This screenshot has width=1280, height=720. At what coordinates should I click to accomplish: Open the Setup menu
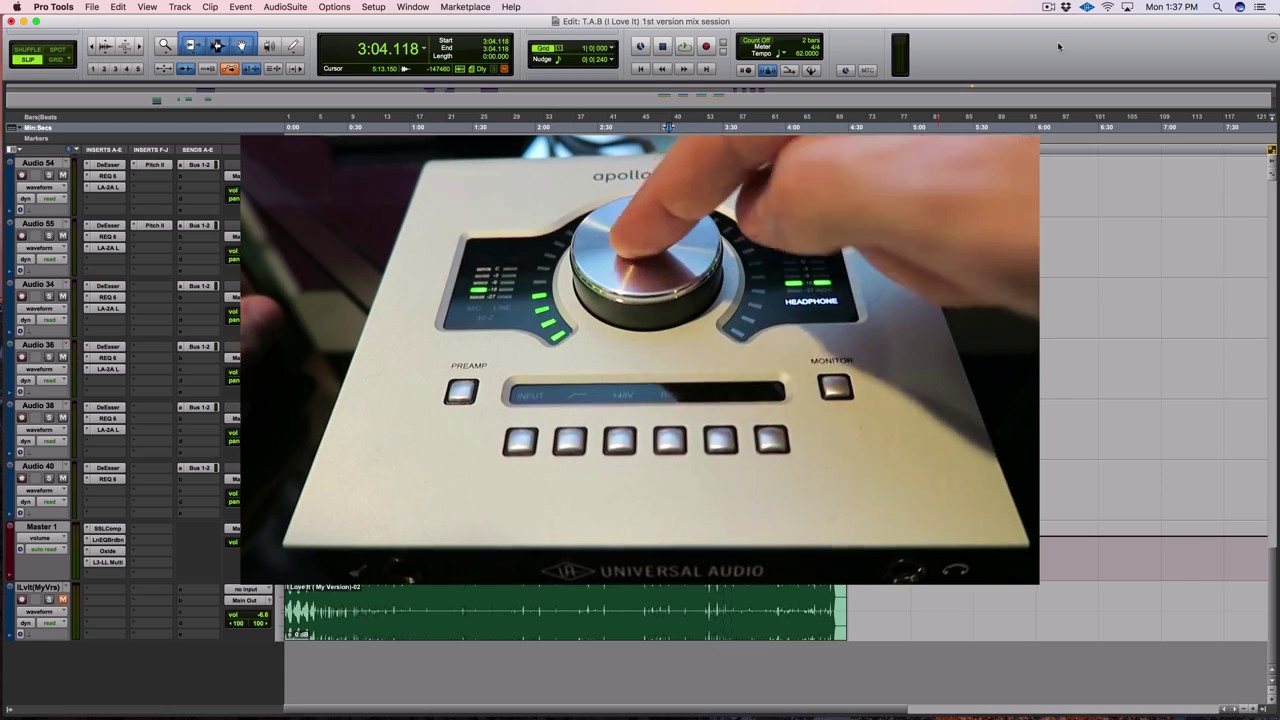[373, 7]
